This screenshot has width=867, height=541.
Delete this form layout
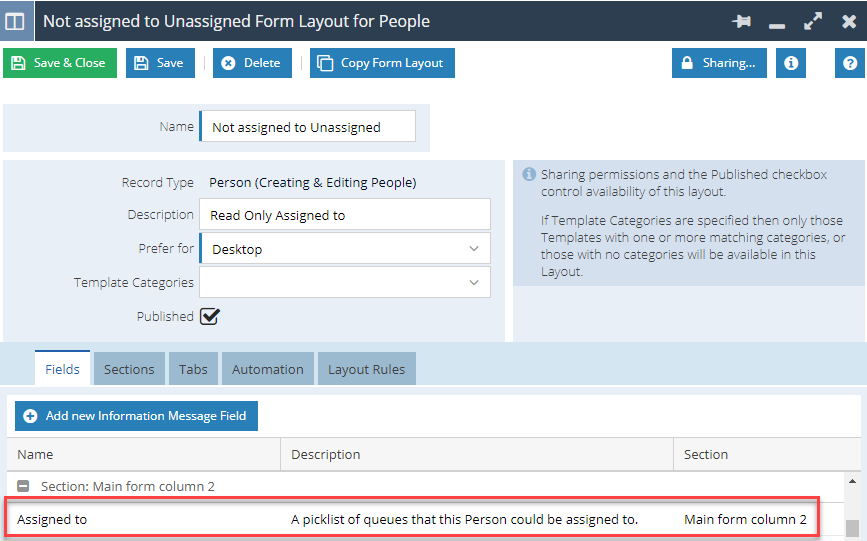[x=252, y=63]
